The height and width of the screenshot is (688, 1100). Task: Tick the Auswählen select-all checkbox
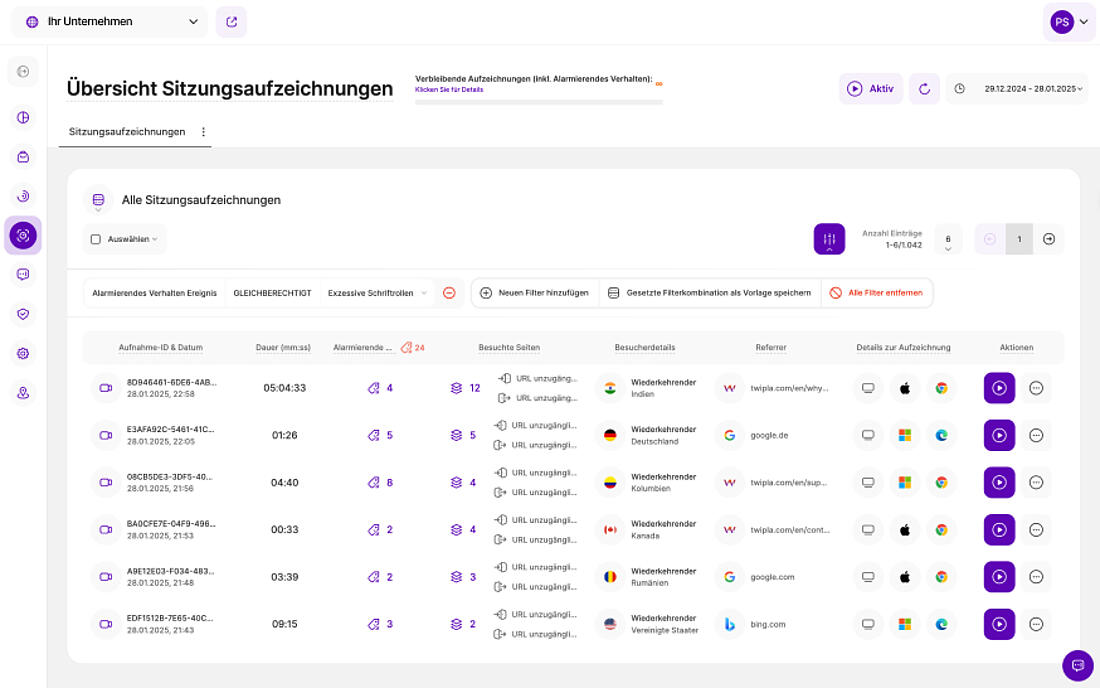pos(95,239)
